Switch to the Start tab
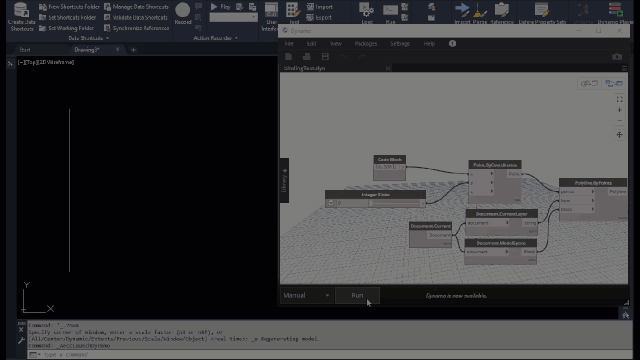Screen dimensions: 640x360 pyautogui.click(x=25, y=50)
